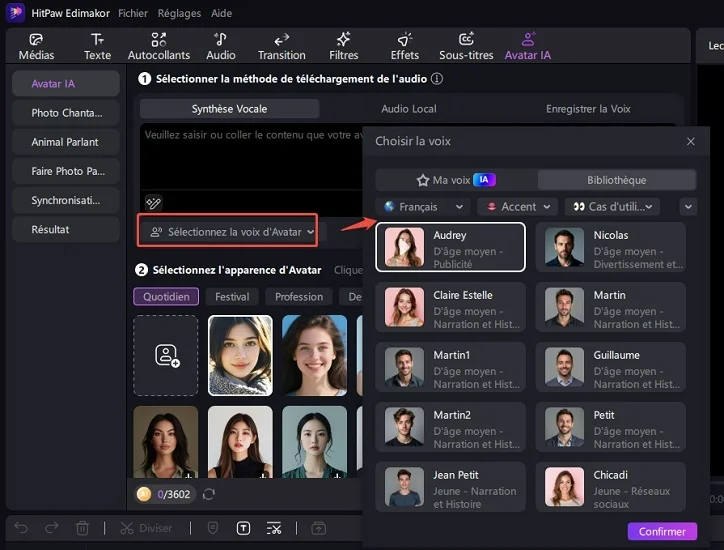Click the refresh credits icon

pos(209,494)
